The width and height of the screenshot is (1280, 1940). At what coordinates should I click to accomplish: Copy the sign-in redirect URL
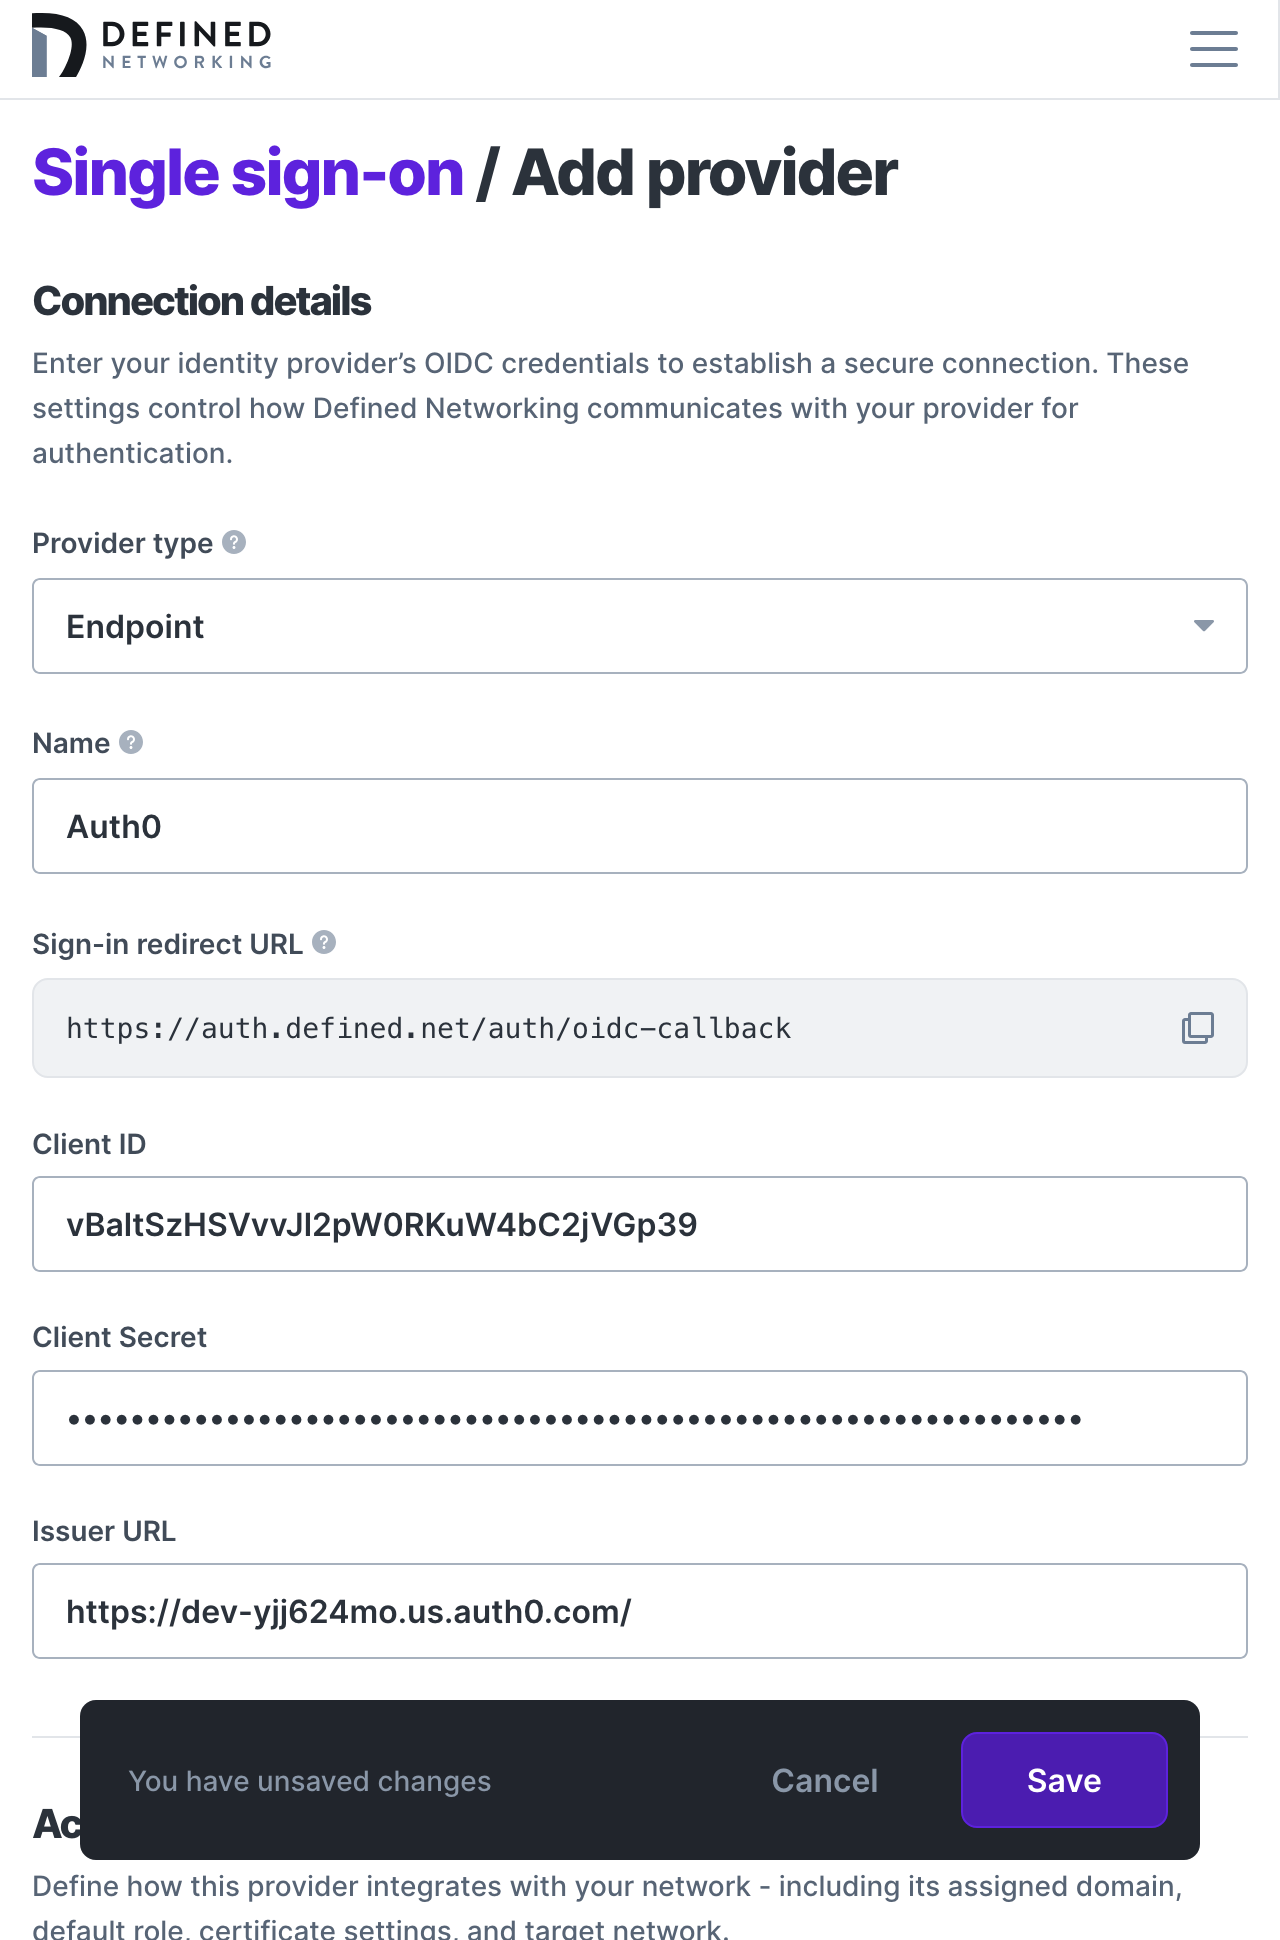pos(1196,1027)
